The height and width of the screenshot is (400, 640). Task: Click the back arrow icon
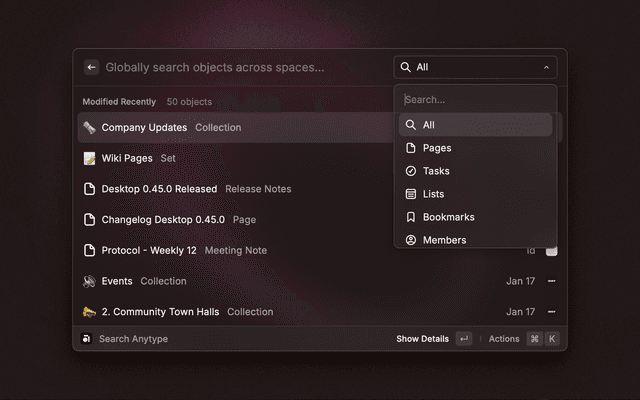[91, 68]
